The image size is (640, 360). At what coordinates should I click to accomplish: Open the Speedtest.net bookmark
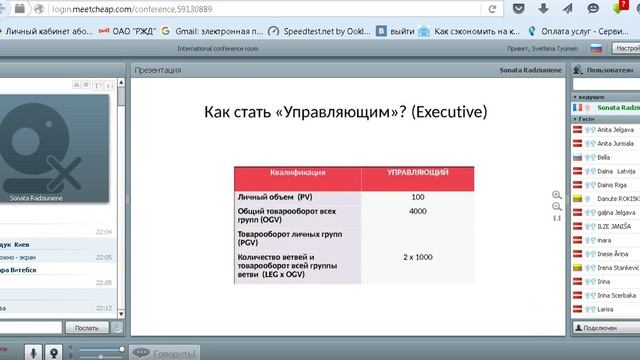point(319,31)
